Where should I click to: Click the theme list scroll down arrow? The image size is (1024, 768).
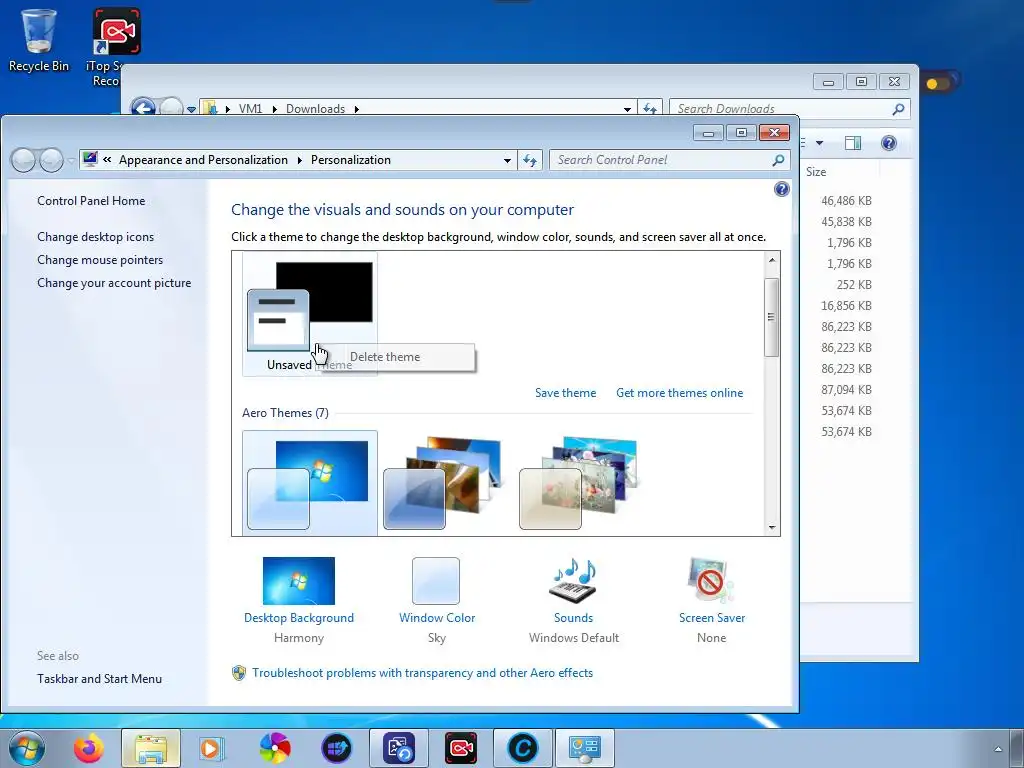772,528
